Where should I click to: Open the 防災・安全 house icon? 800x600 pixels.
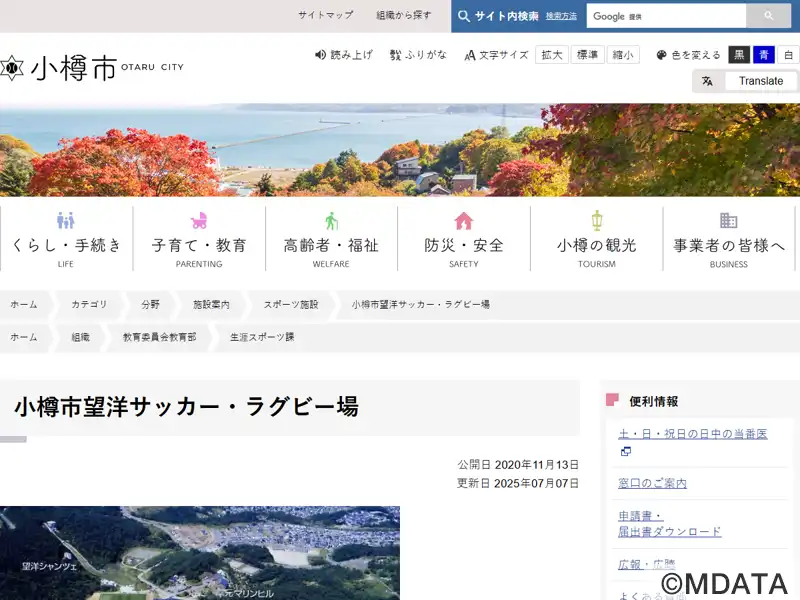click(x=464, y=220)
